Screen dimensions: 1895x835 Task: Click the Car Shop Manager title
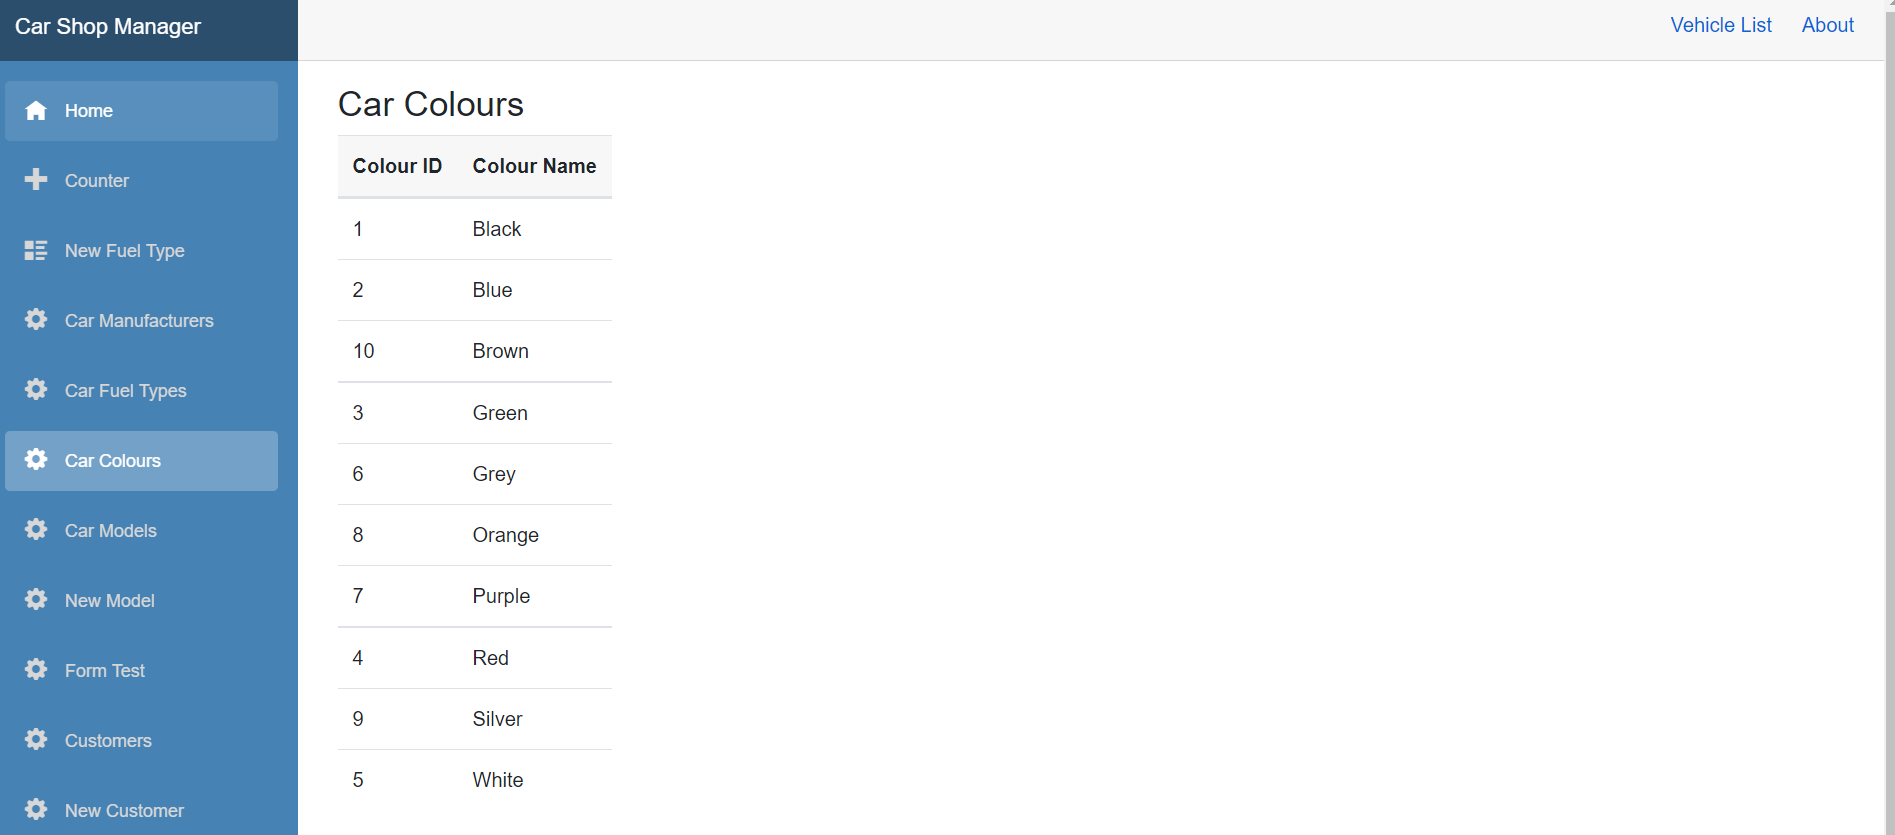click(108, 27)
